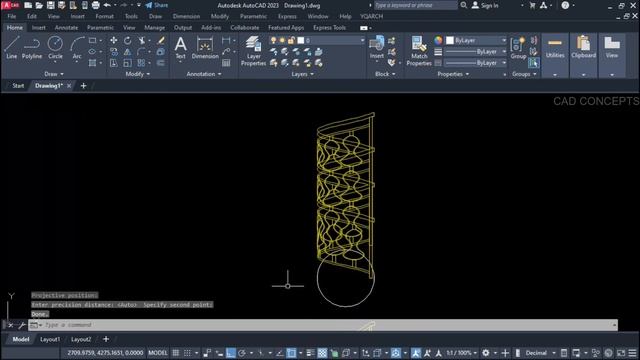Choose the Rectangle draw tool

93,40
